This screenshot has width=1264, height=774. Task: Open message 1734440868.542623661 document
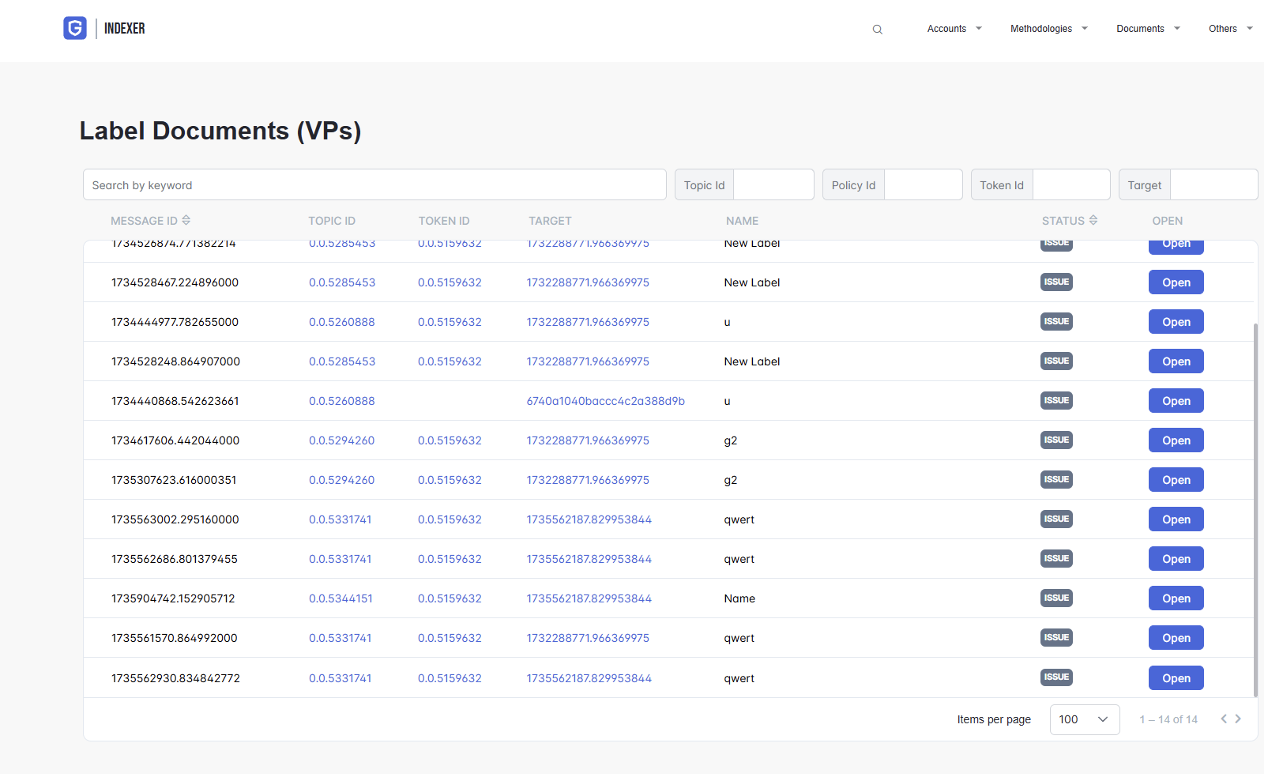tap(1175, 401)
